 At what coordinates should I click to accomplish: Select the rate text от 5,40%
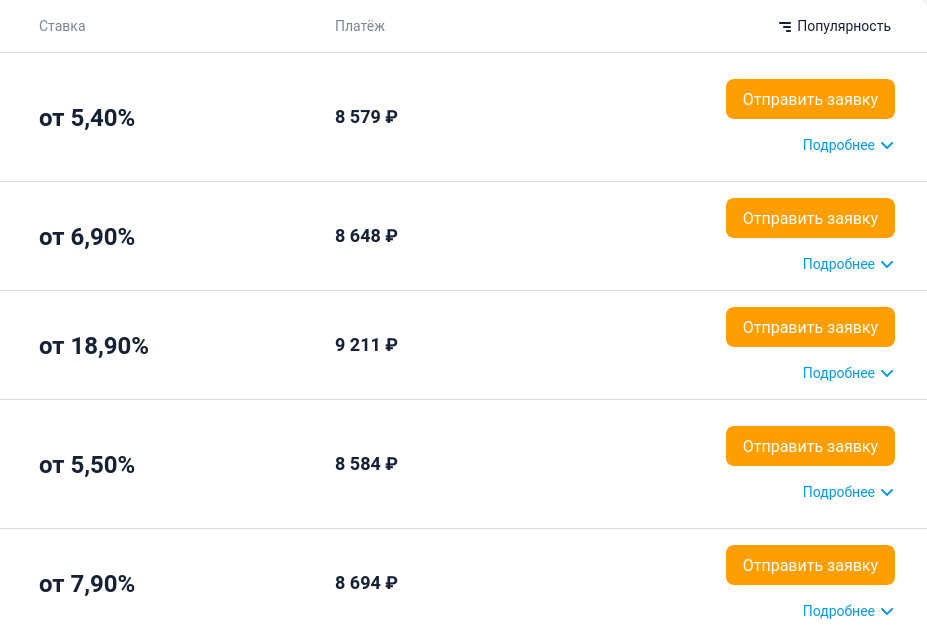click(87, 118)
